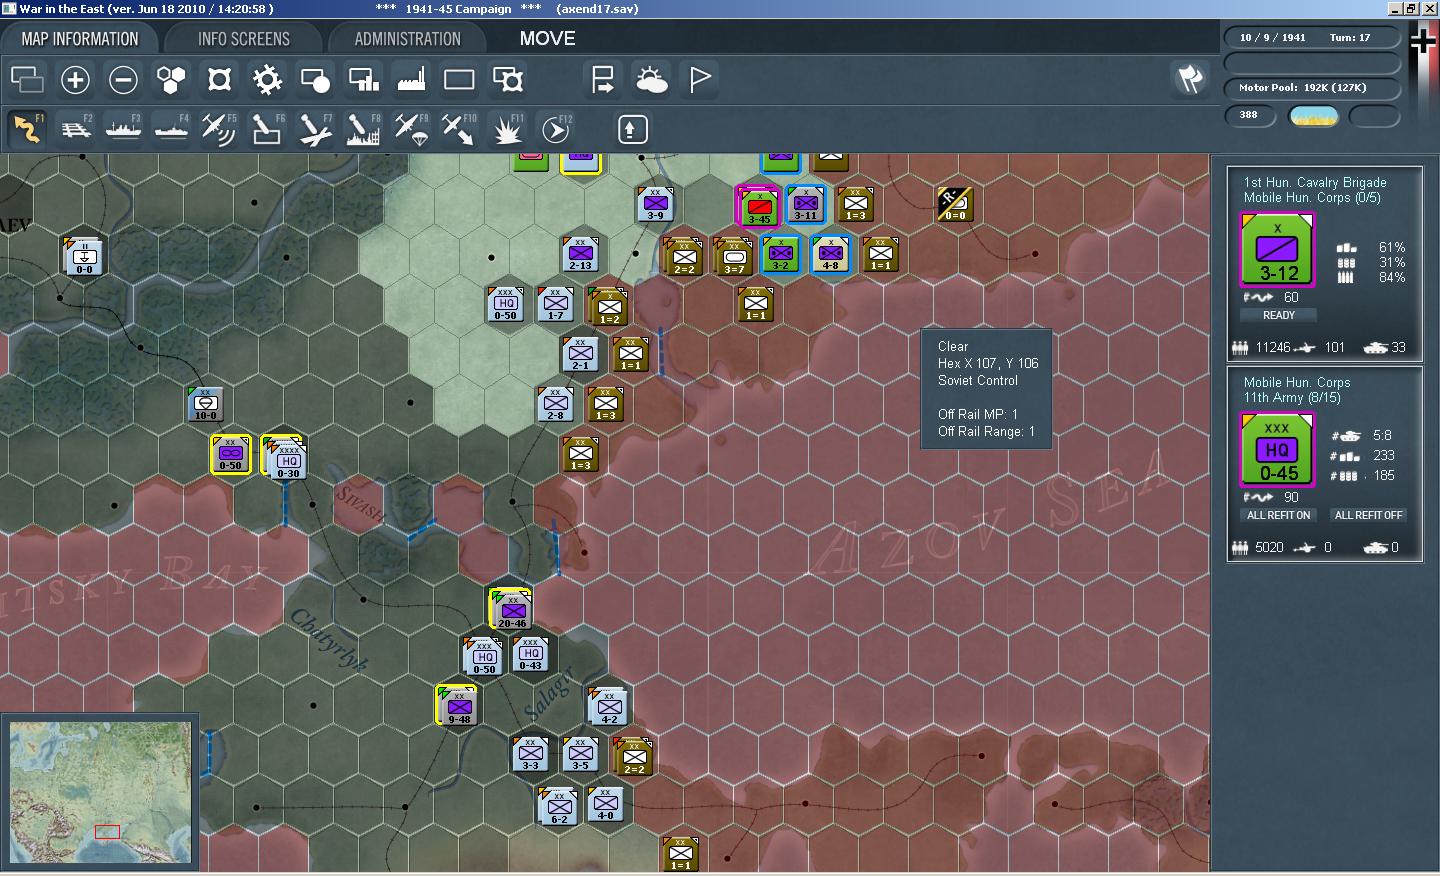
Task: Toggle the hex grid display icon
Action: (x=171, y=80)
